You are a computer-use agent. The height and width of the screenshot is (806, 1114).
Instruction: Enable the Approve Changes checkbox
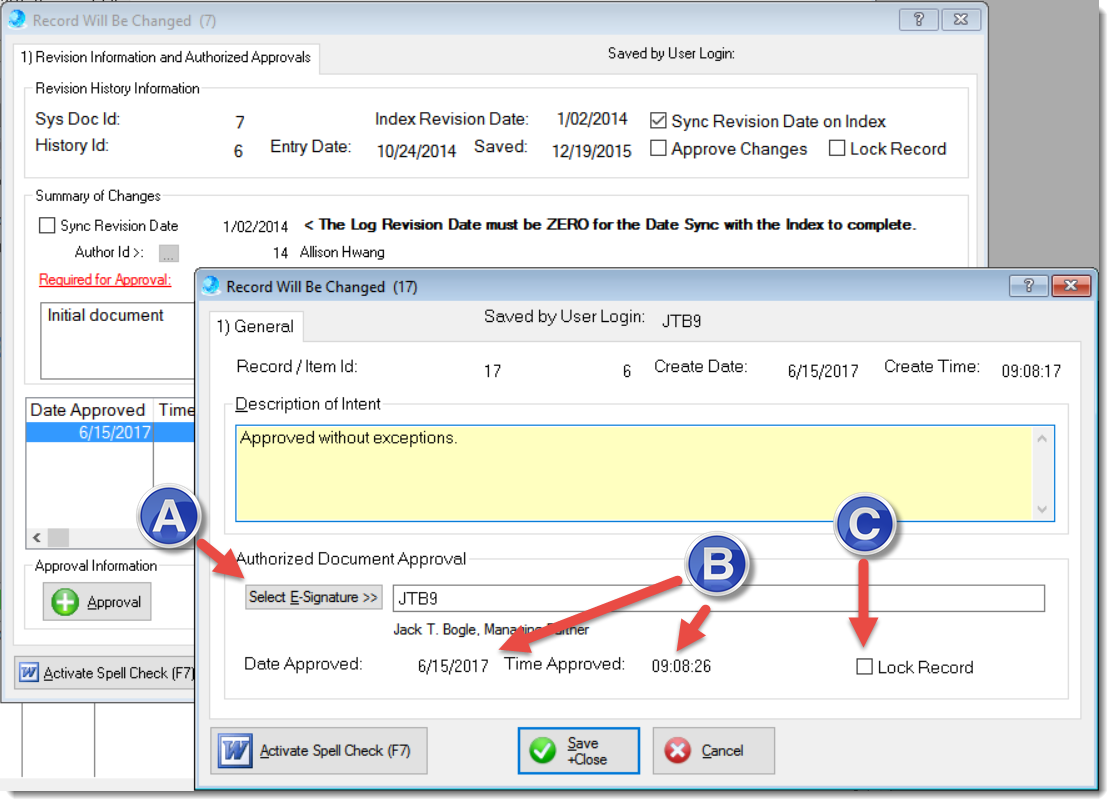658,149
